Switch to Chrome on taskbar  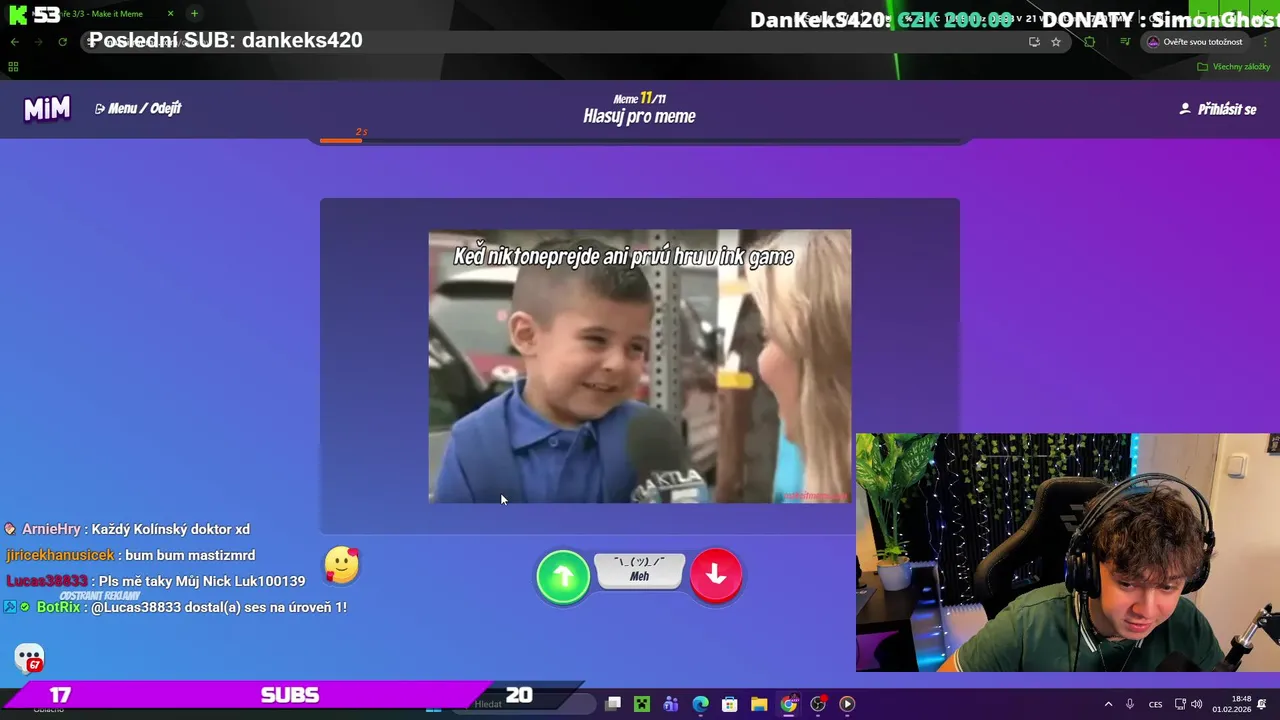point(789,704)
